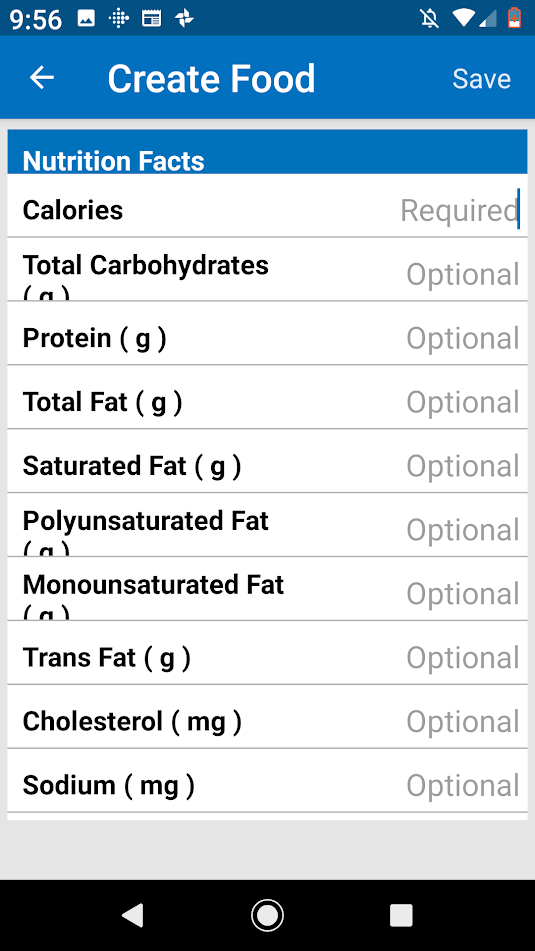Select the Protein (g) field

[268, 334]
